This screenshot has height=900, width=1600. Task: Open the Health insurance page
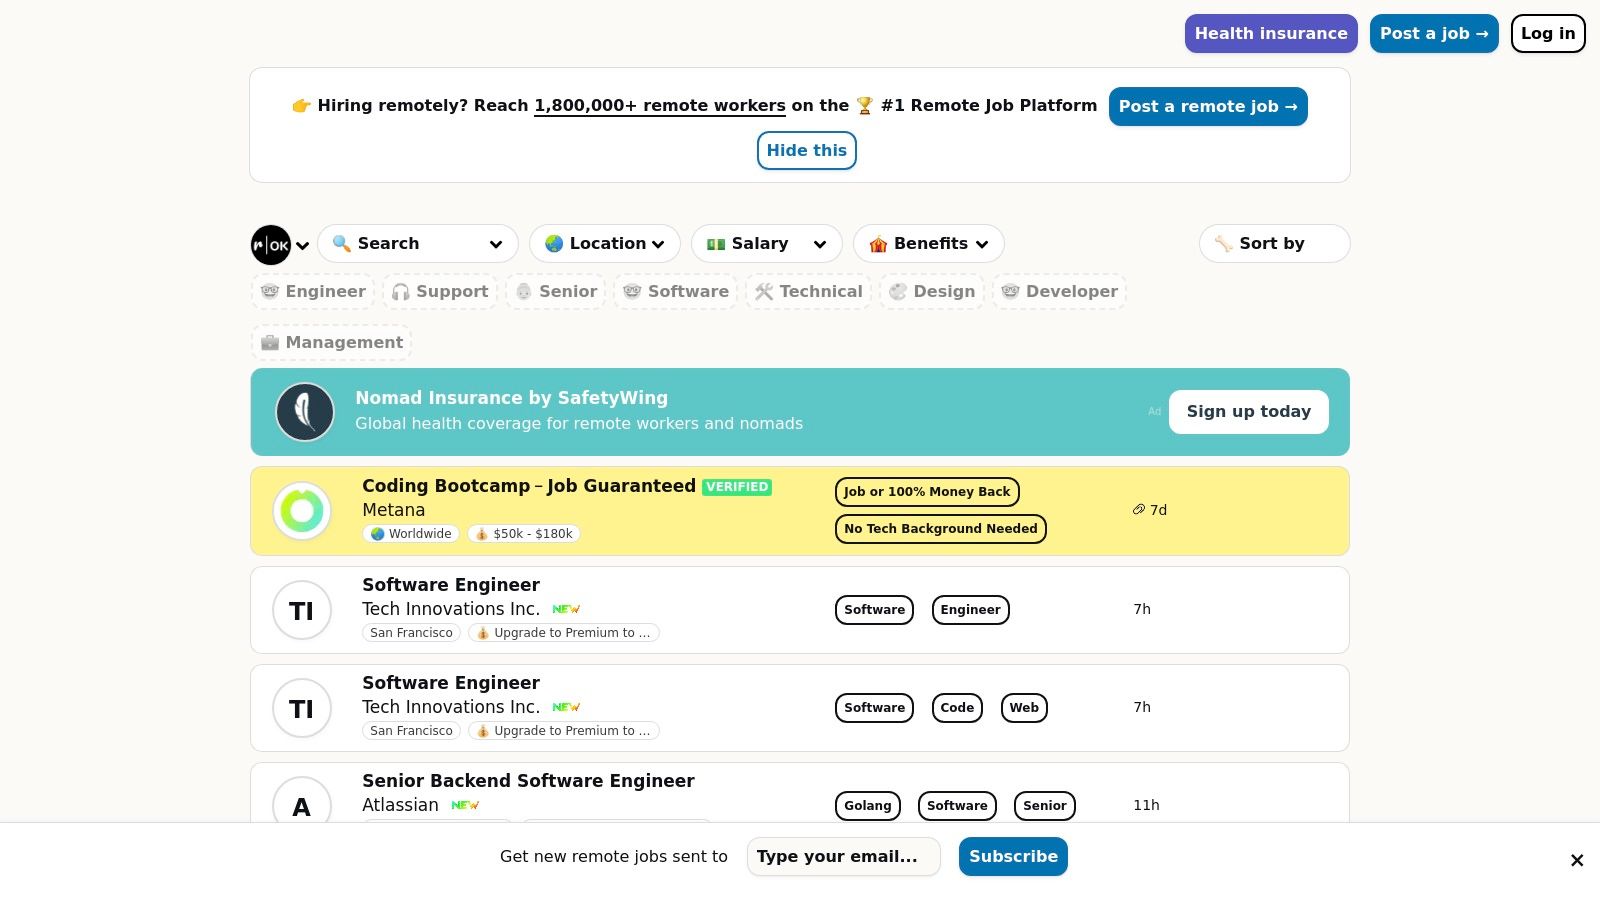[1270, 34]
